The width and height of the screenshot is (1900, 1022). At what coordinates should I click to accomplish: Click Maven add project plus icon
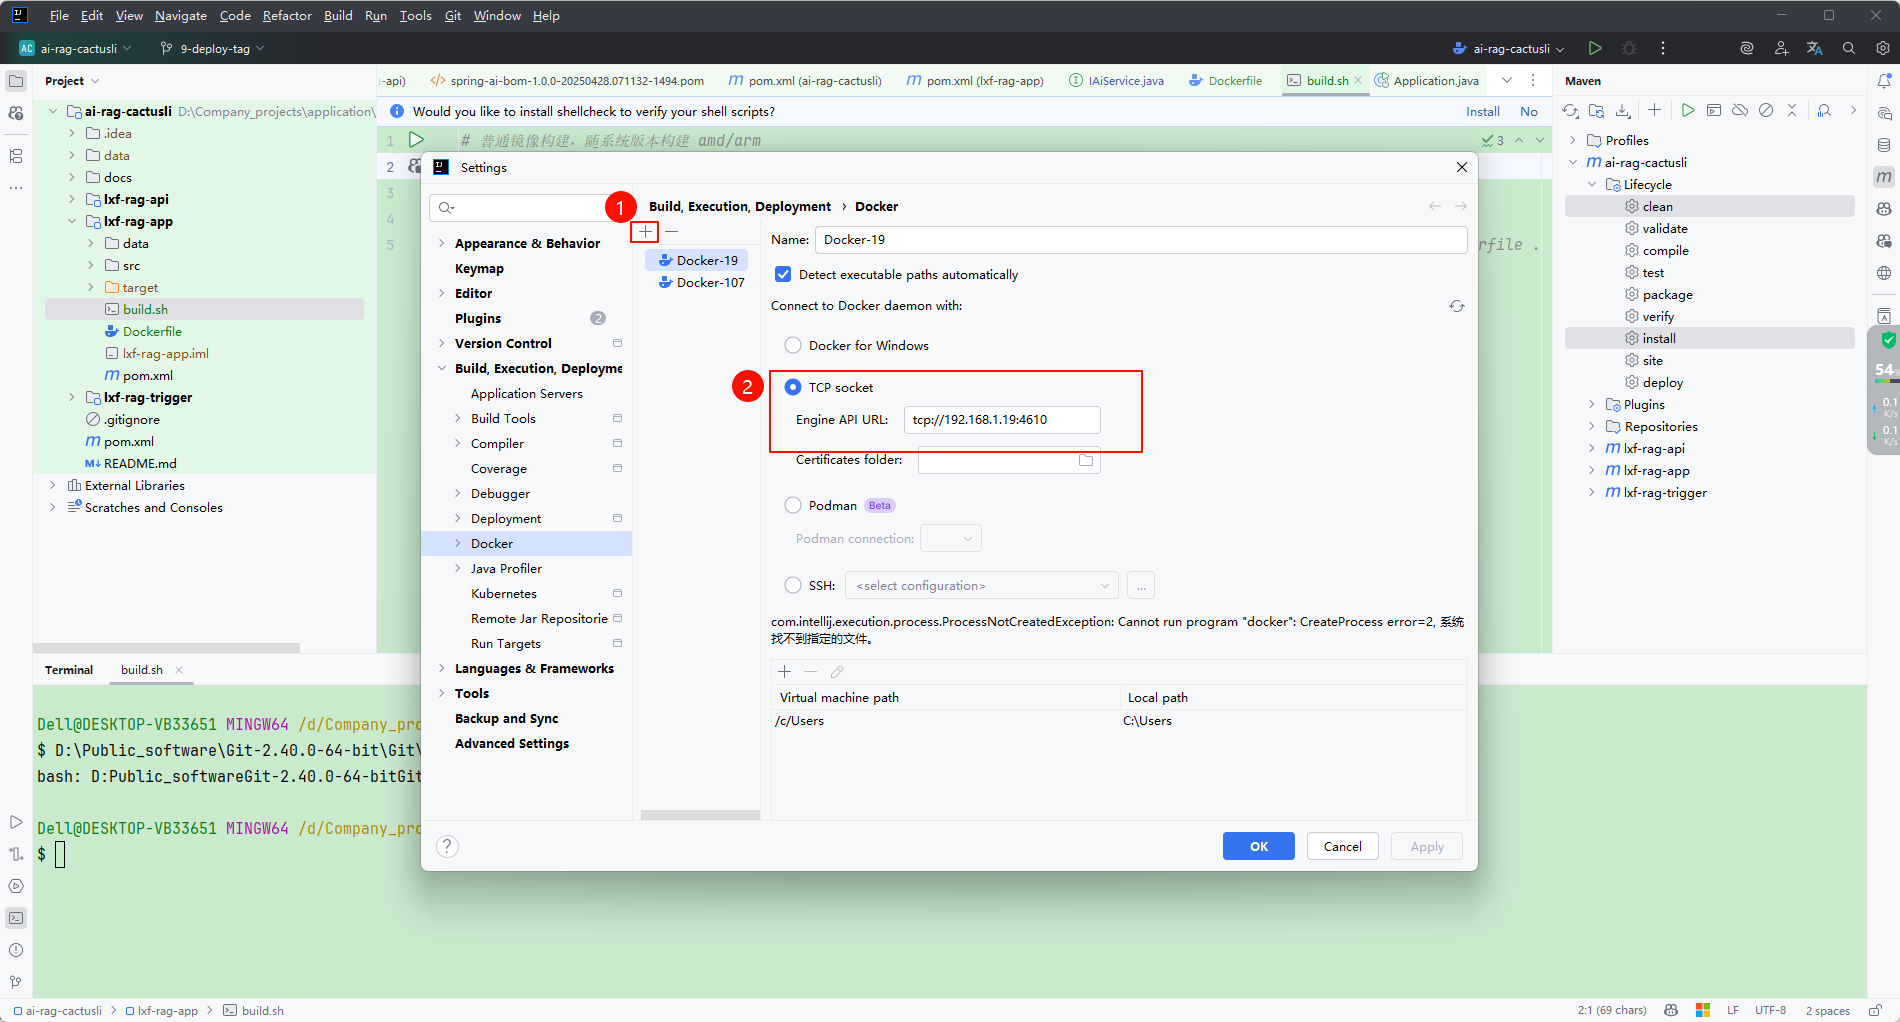(x=1655, y=111)
